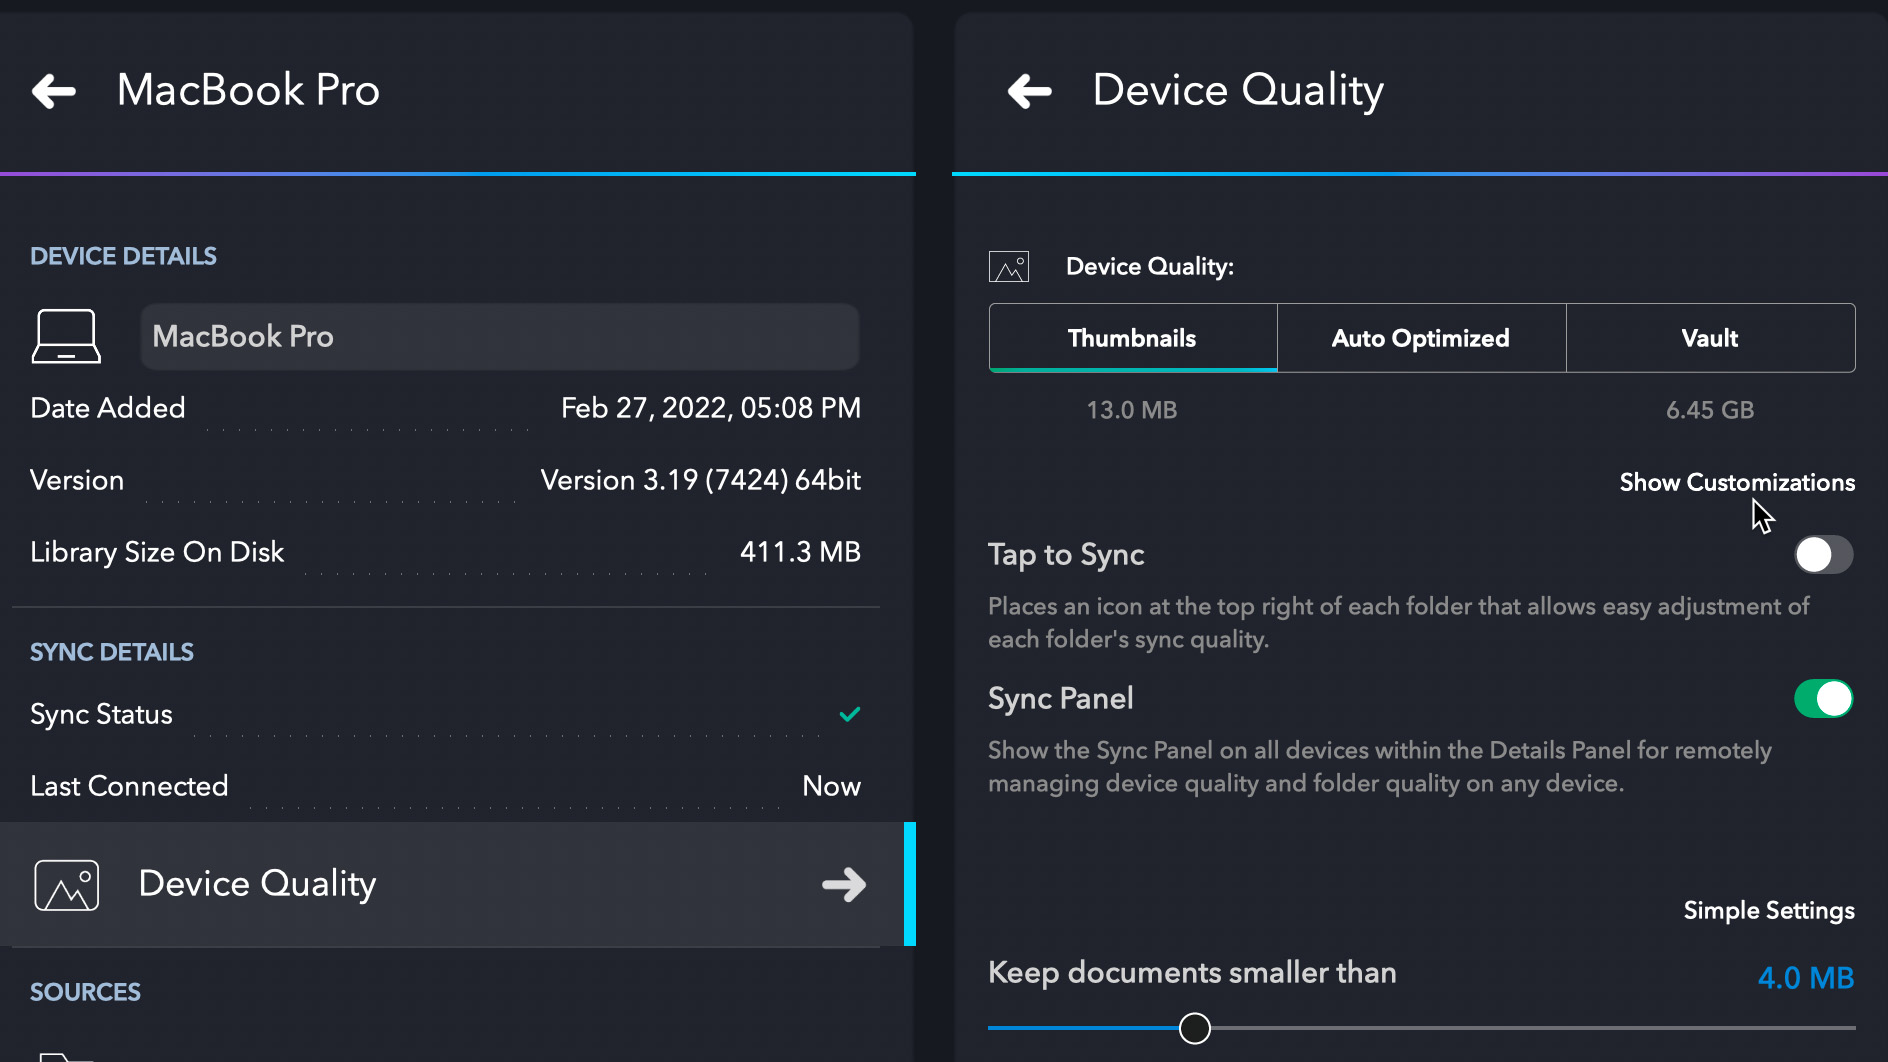Click Show Customizations link
Screen dimensions: 1888x1062
click(x=1737, y=482)
